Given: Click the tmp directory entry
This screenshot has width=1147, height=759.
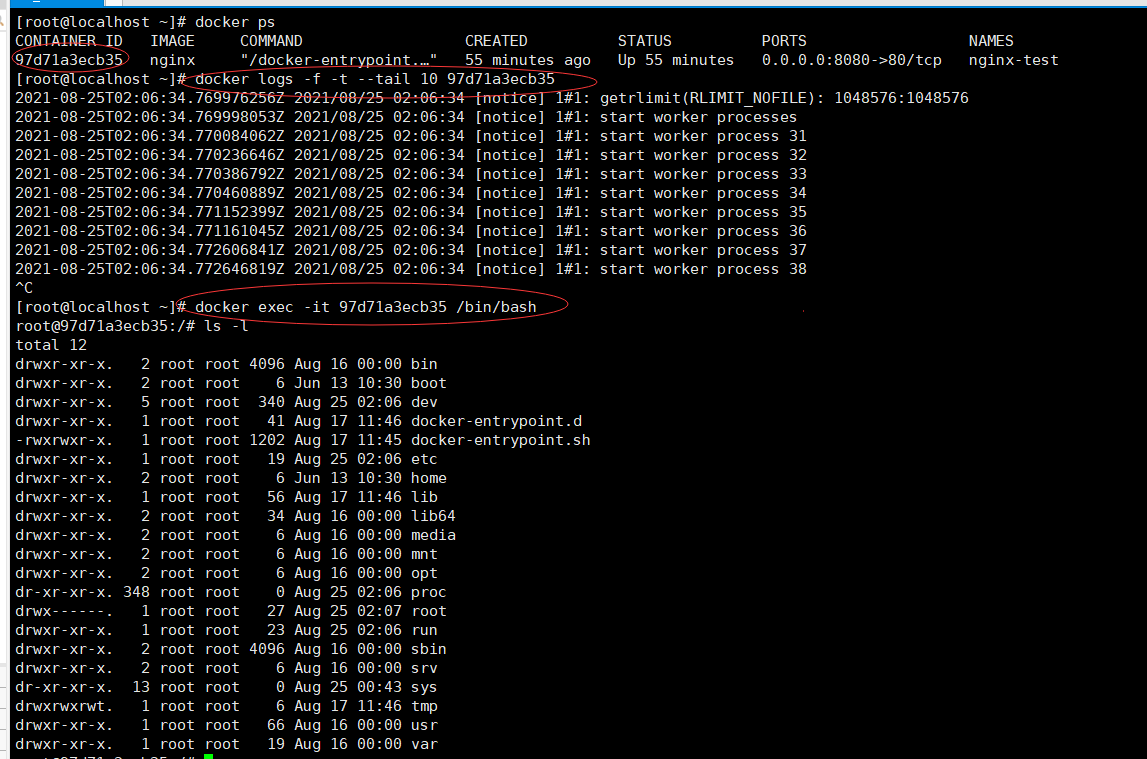Looking at the screenshot, I should (424, 706).
